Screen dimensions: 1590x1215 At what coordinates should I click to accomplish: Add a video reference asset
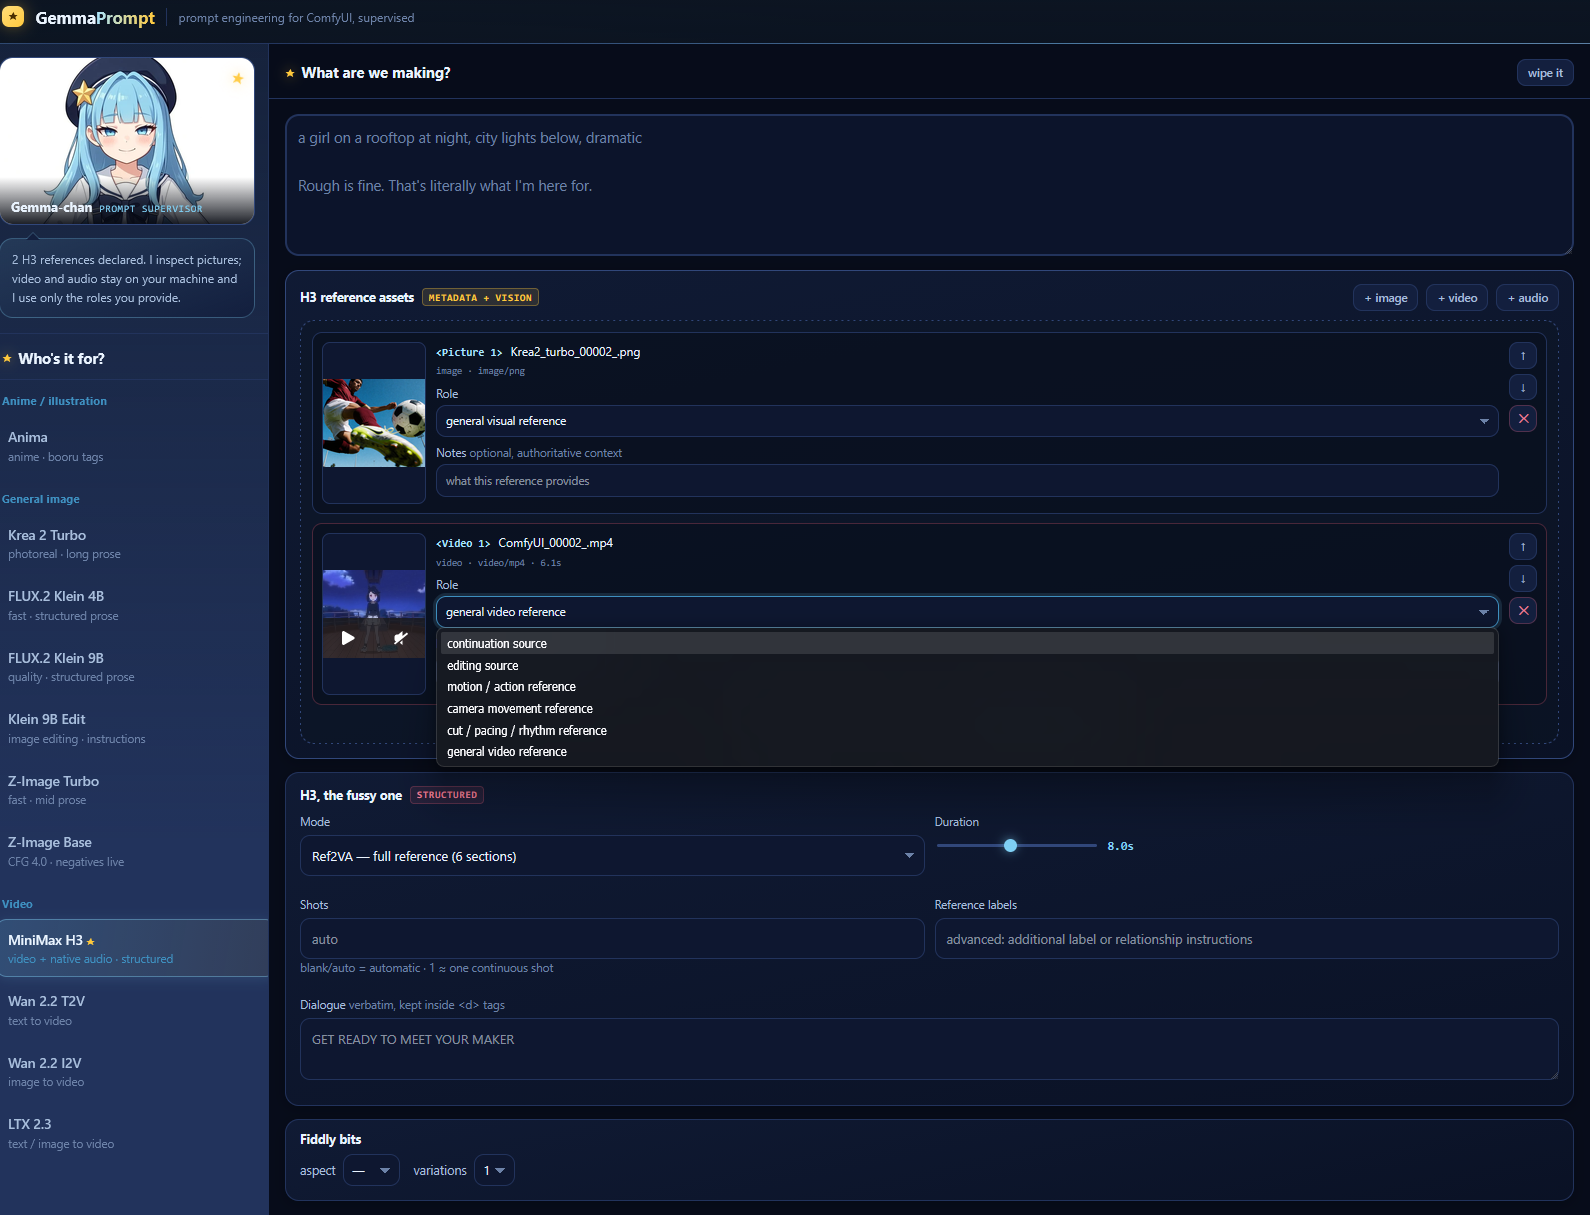click(x=1457, y=298)
